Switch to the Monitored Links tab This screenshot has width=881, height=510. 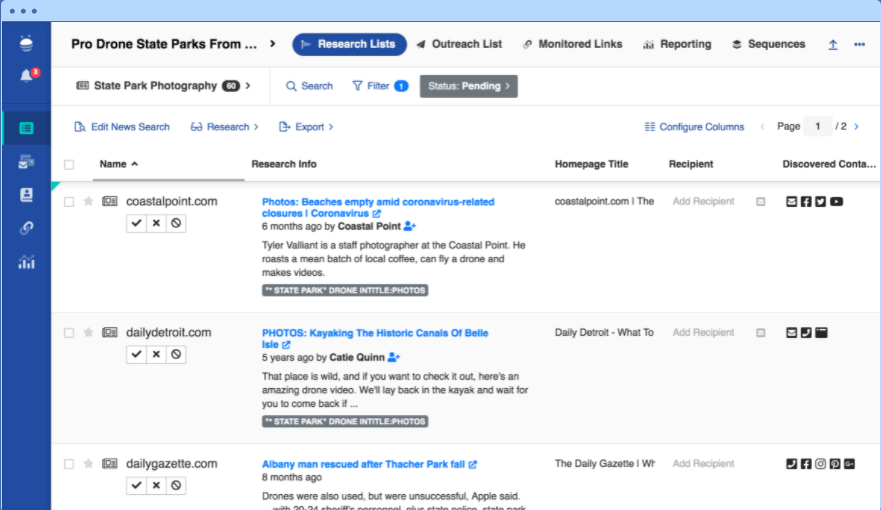pos(572,44)
